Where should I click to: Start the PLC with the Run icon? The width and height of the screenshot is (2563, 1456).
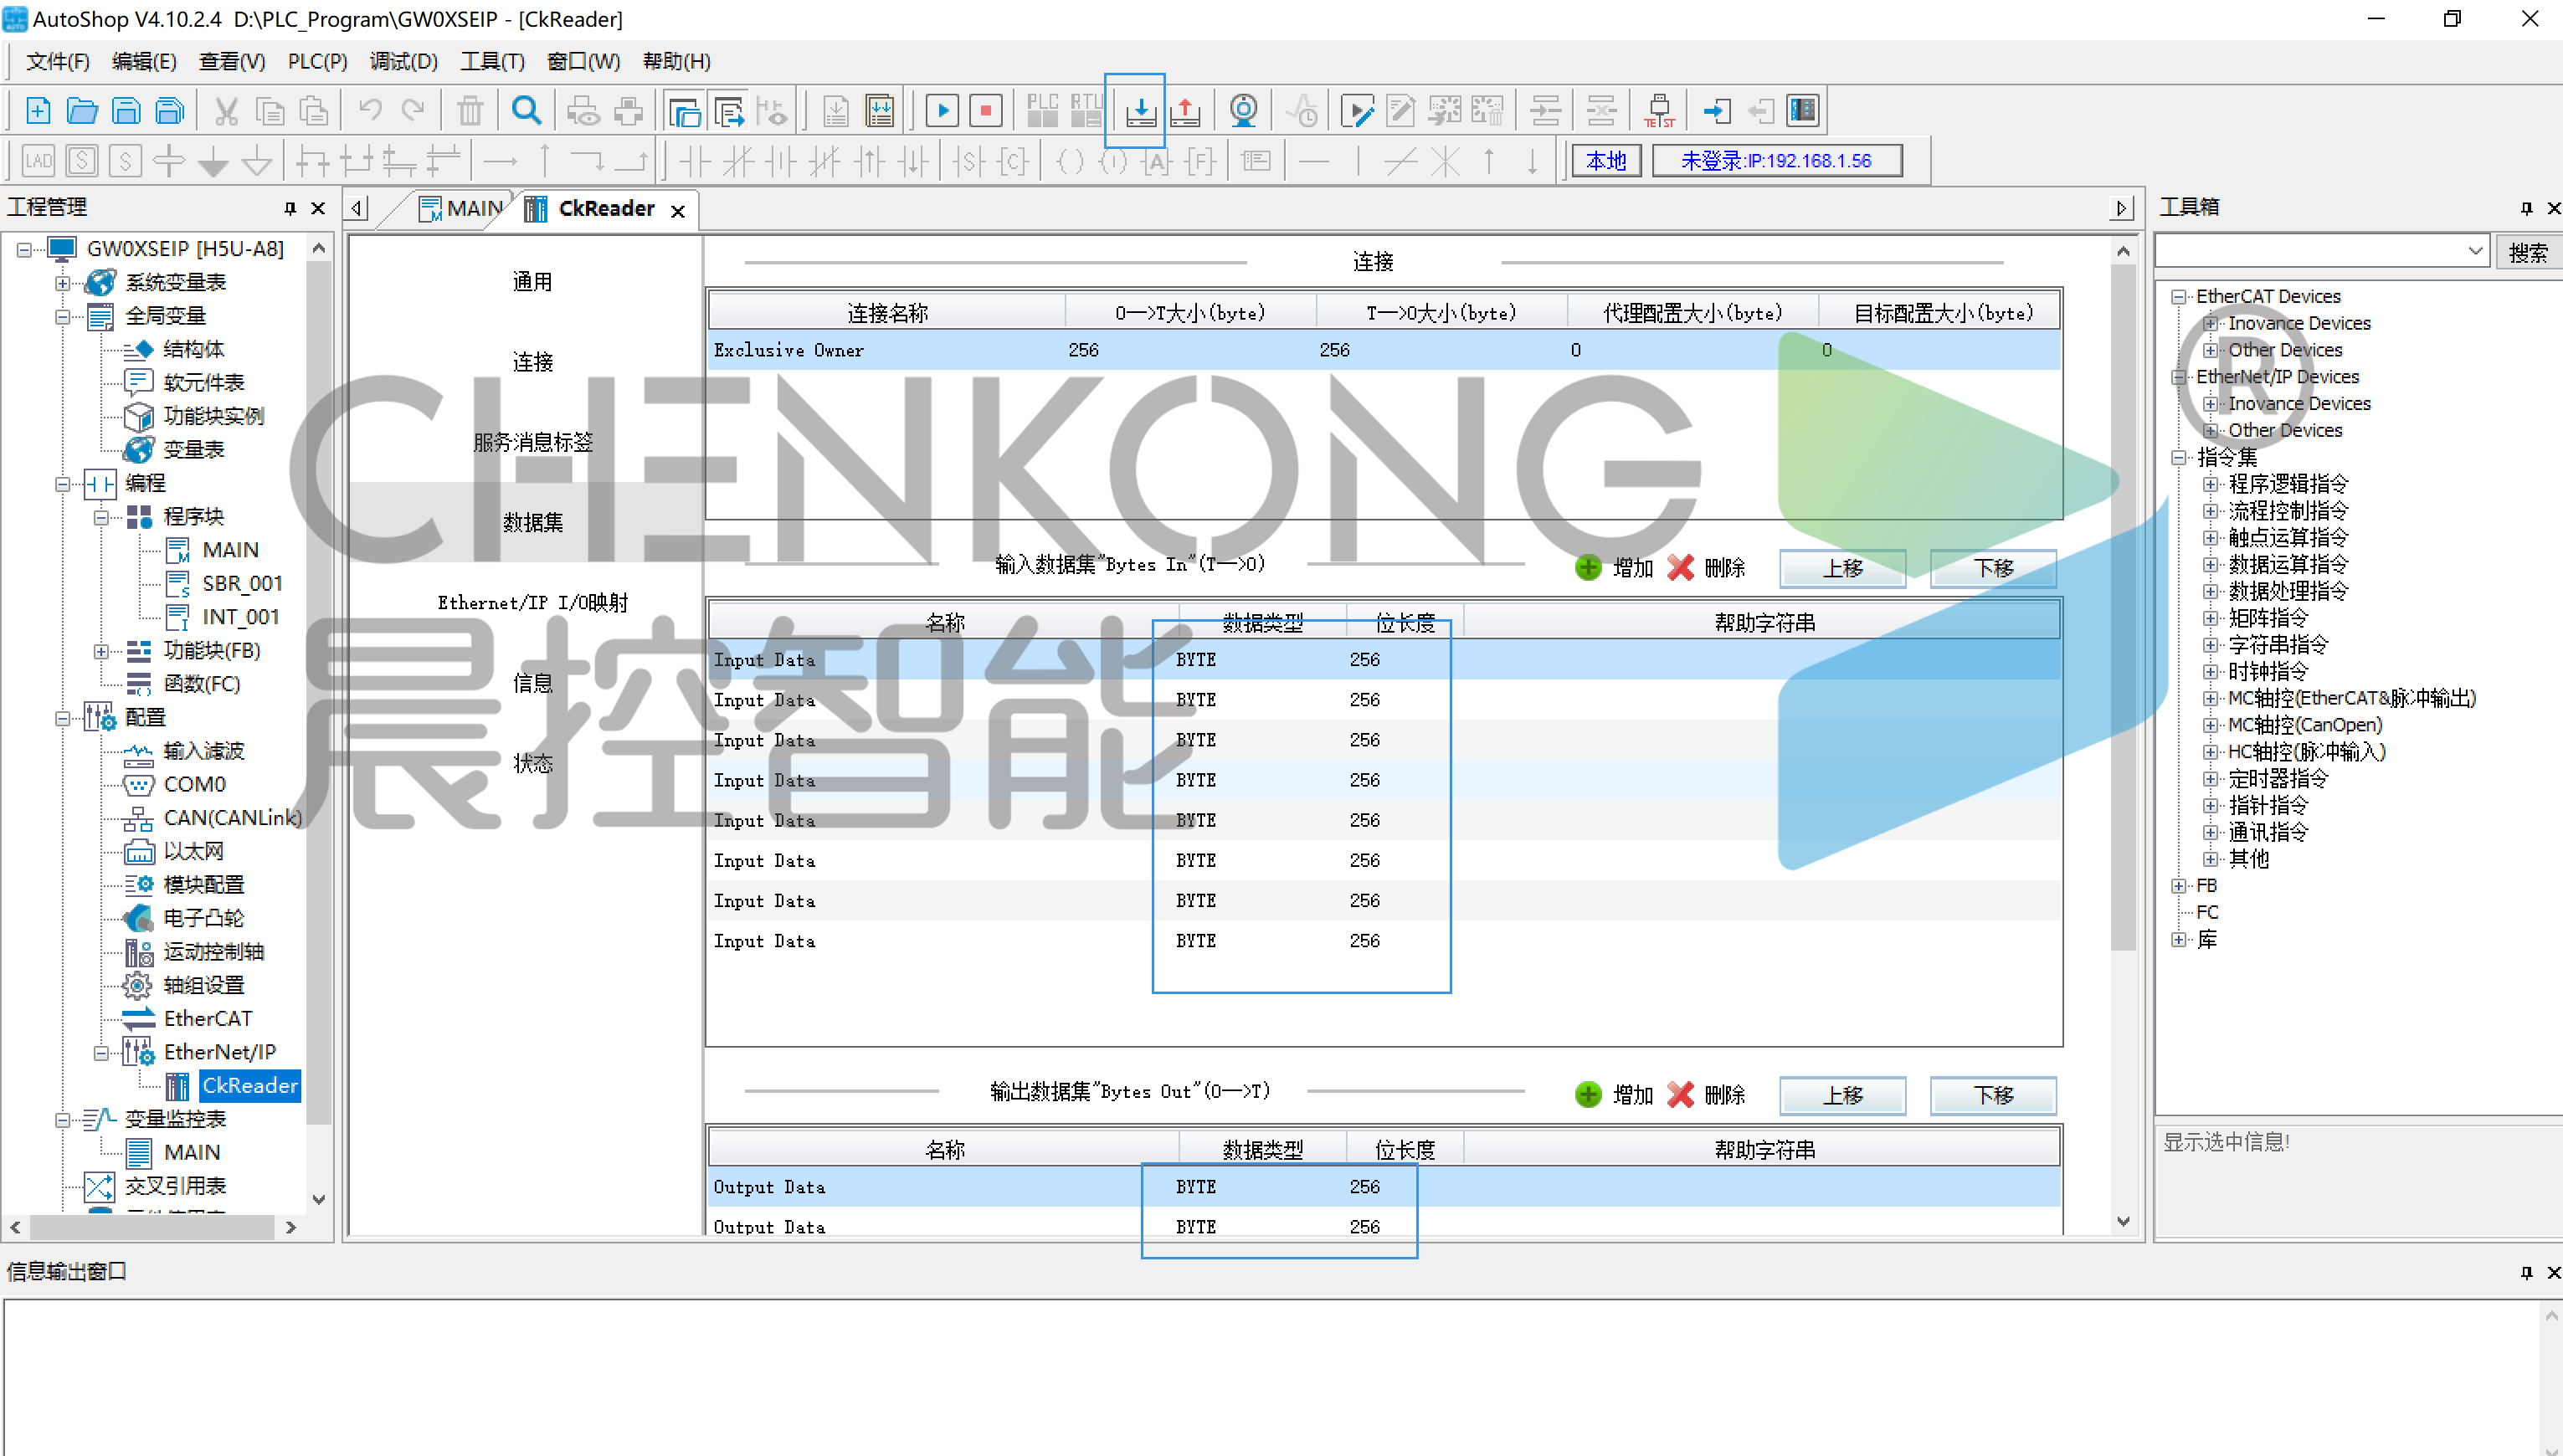942,111
